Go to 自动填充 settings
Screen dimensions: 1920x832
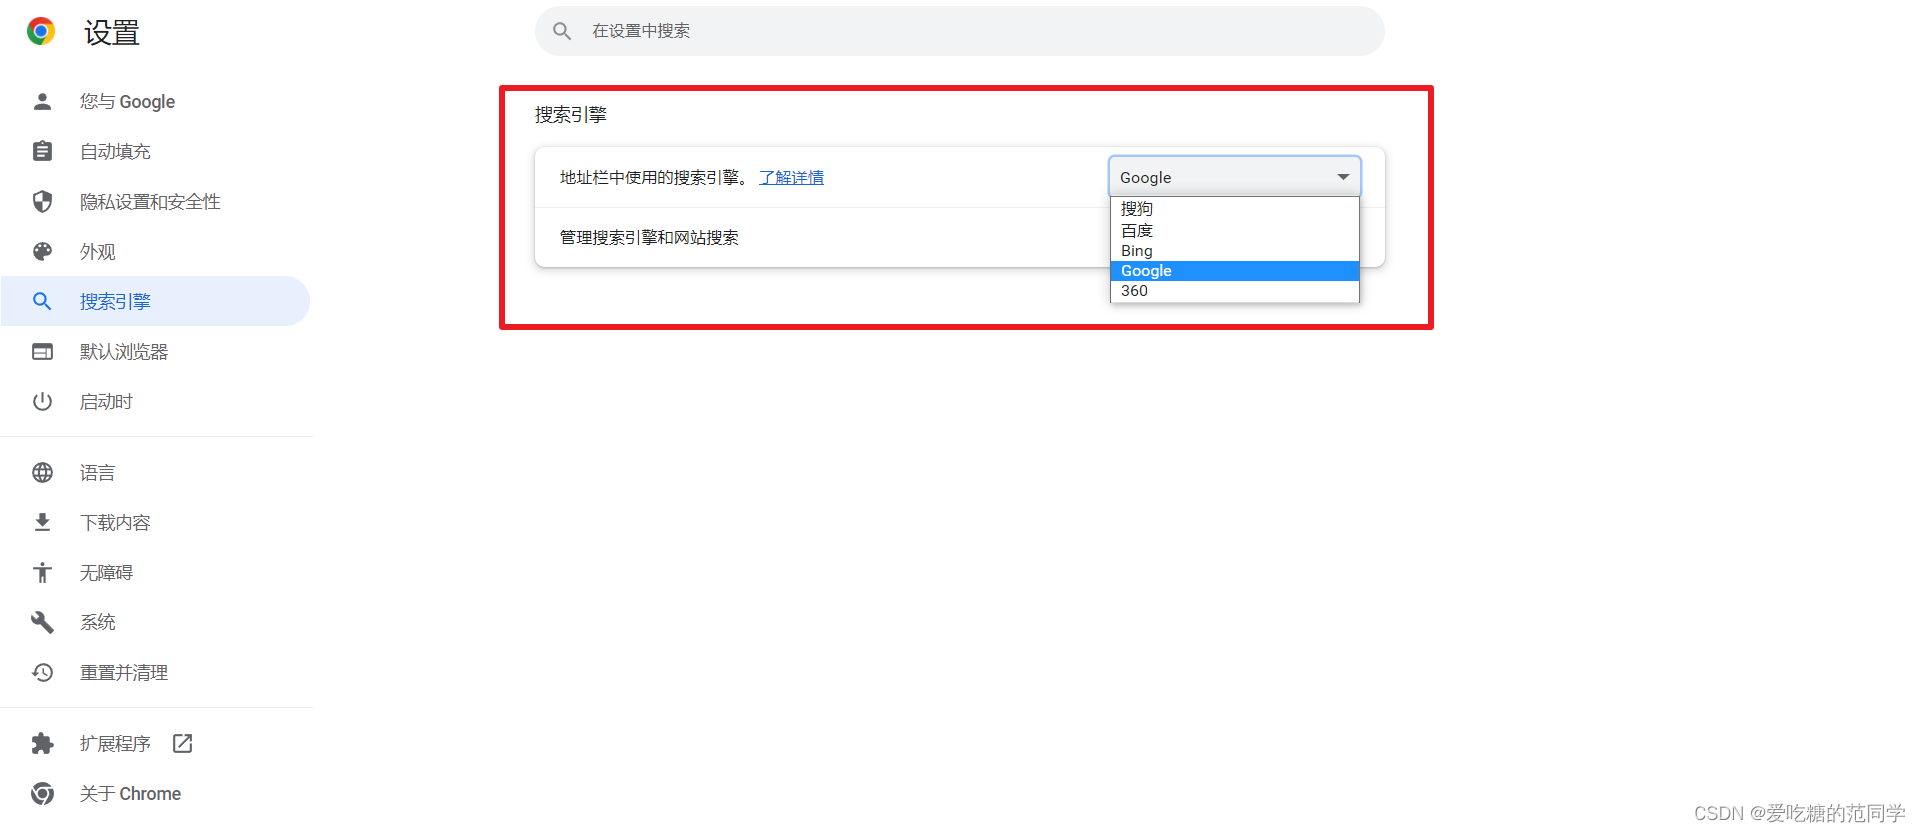point(156,151)
